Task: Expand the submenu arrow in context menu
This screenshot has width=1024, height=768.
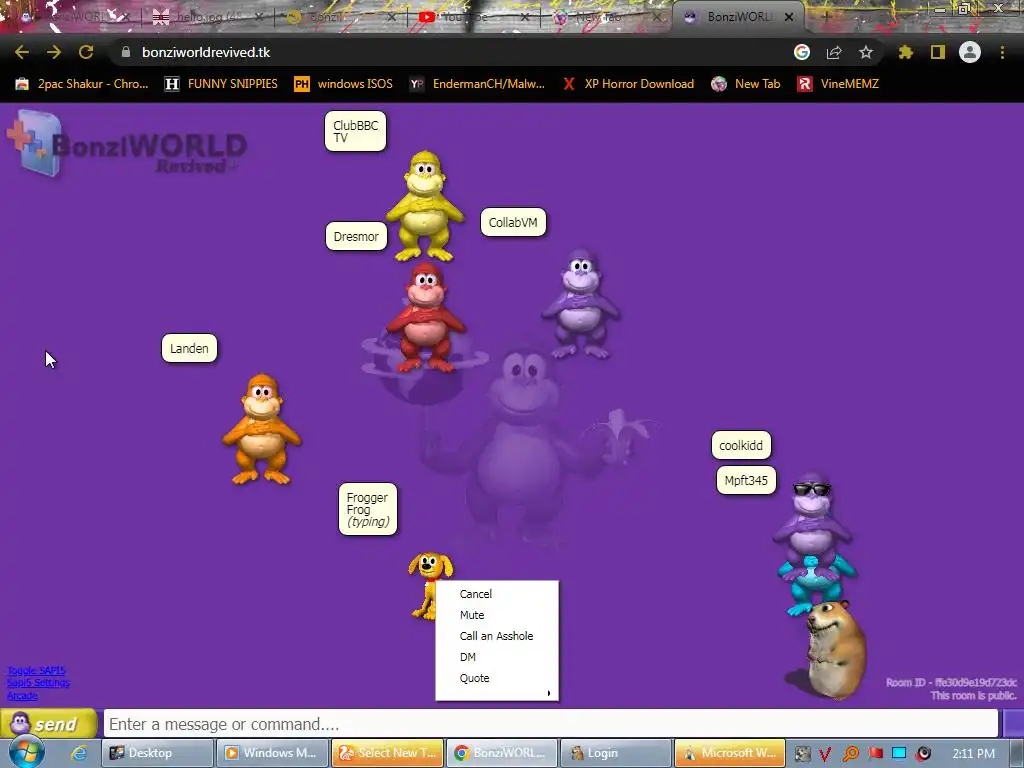Action: (549, 694)
